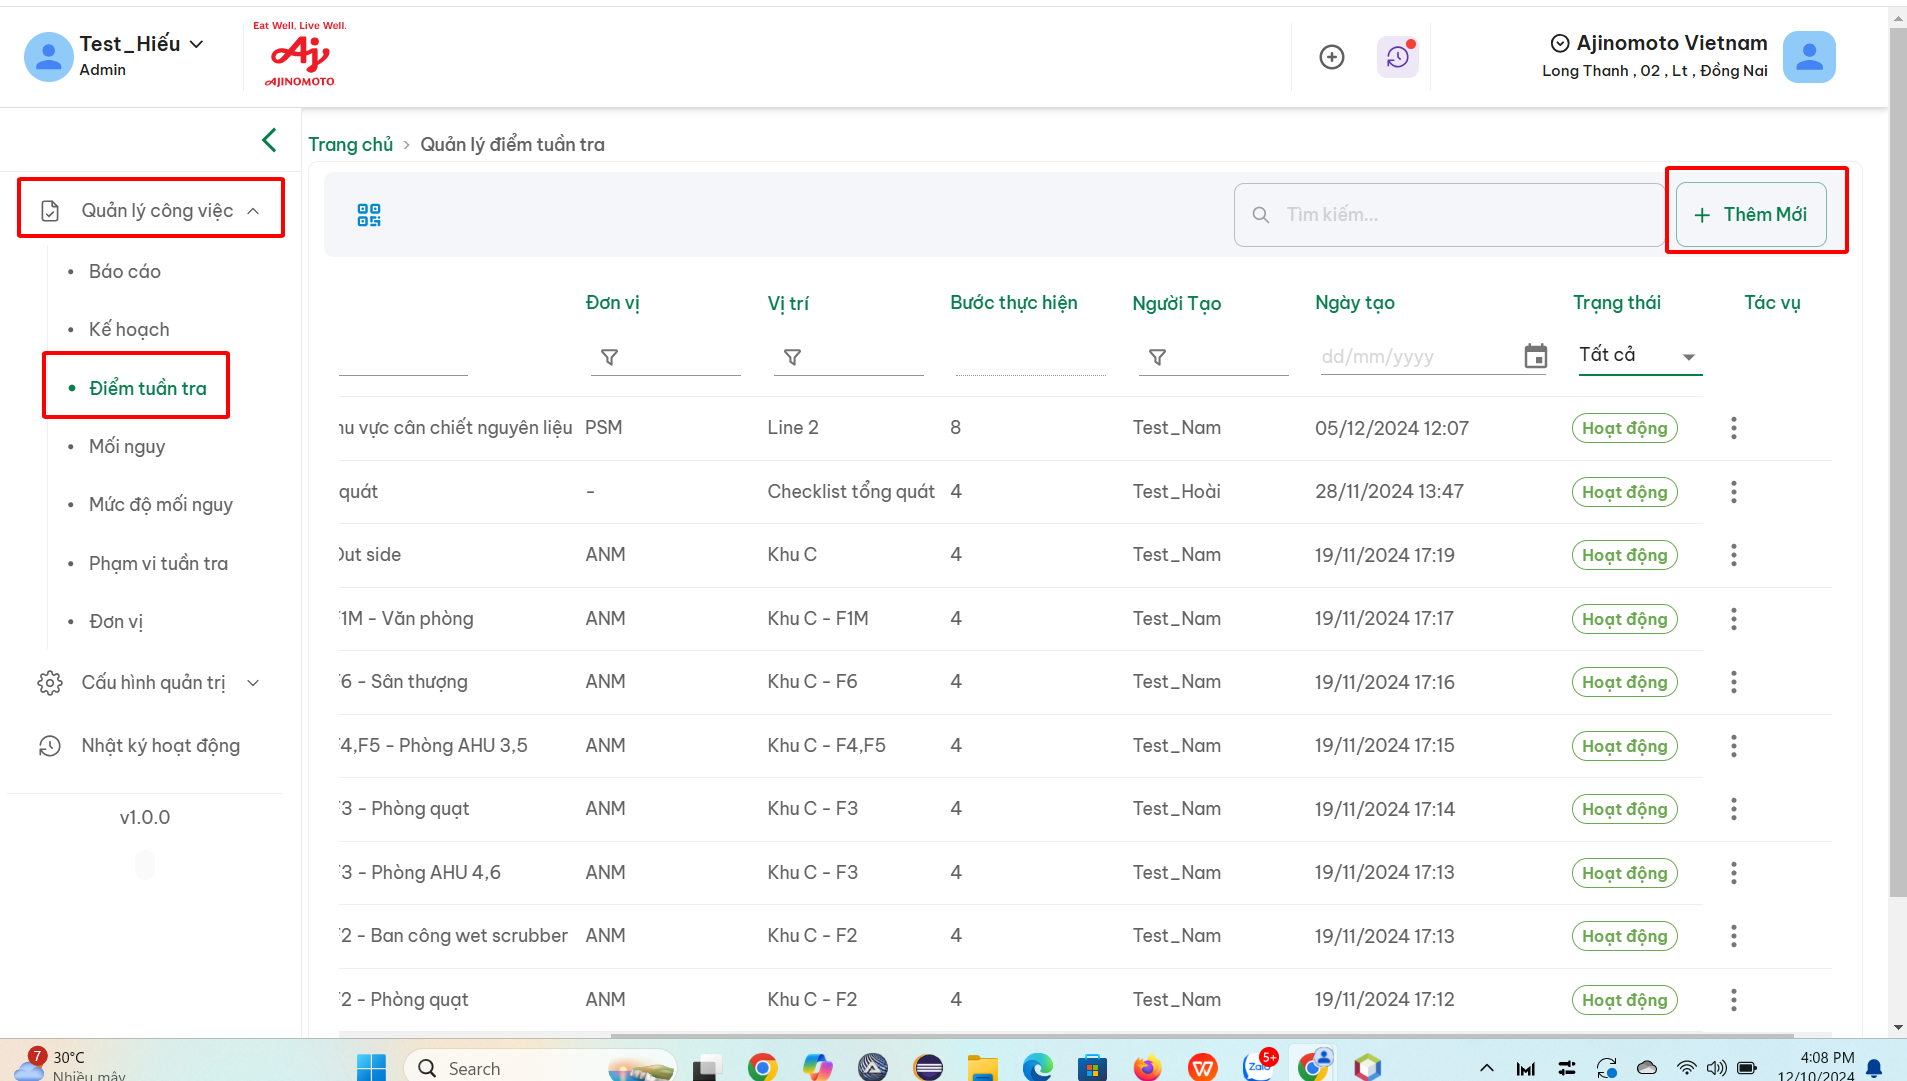The height and width of the screenshot is (1081, 1907).
Task: Open actions menu for Line 2 row
Action: pyautogui.click(x=1734, y=428)
